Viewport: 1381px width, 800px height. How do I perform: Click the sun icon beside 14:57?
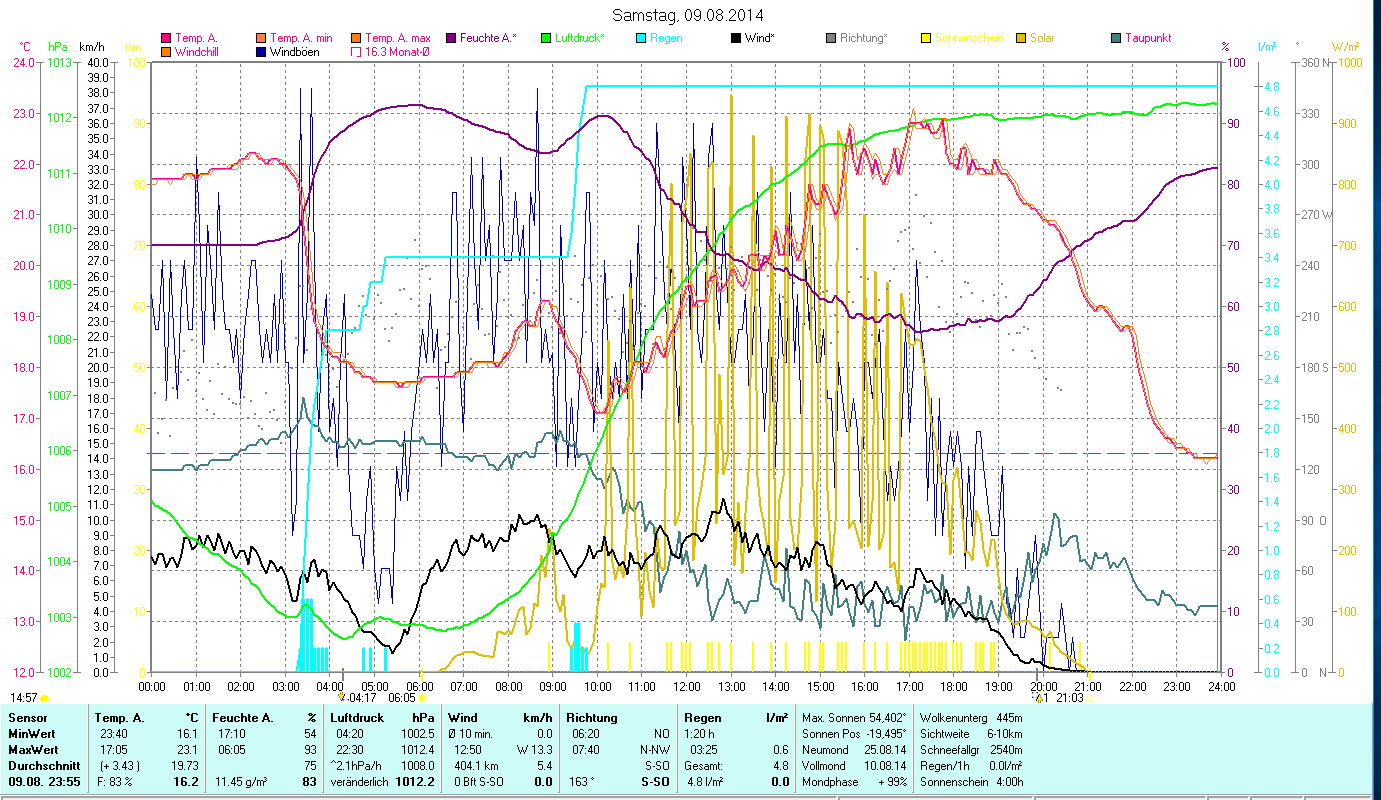click(x=44, y=698)
